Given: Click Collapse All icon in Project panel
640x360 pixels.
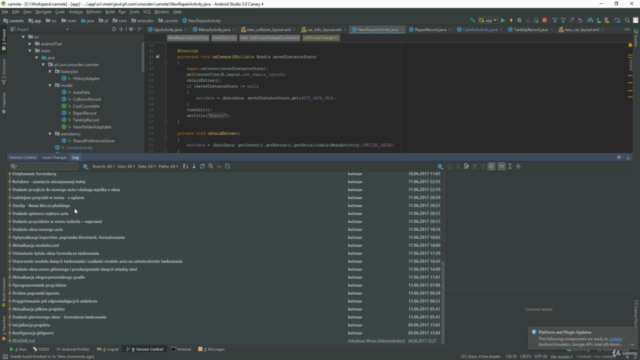Looking at the screenshot, I should coord(121,29).
